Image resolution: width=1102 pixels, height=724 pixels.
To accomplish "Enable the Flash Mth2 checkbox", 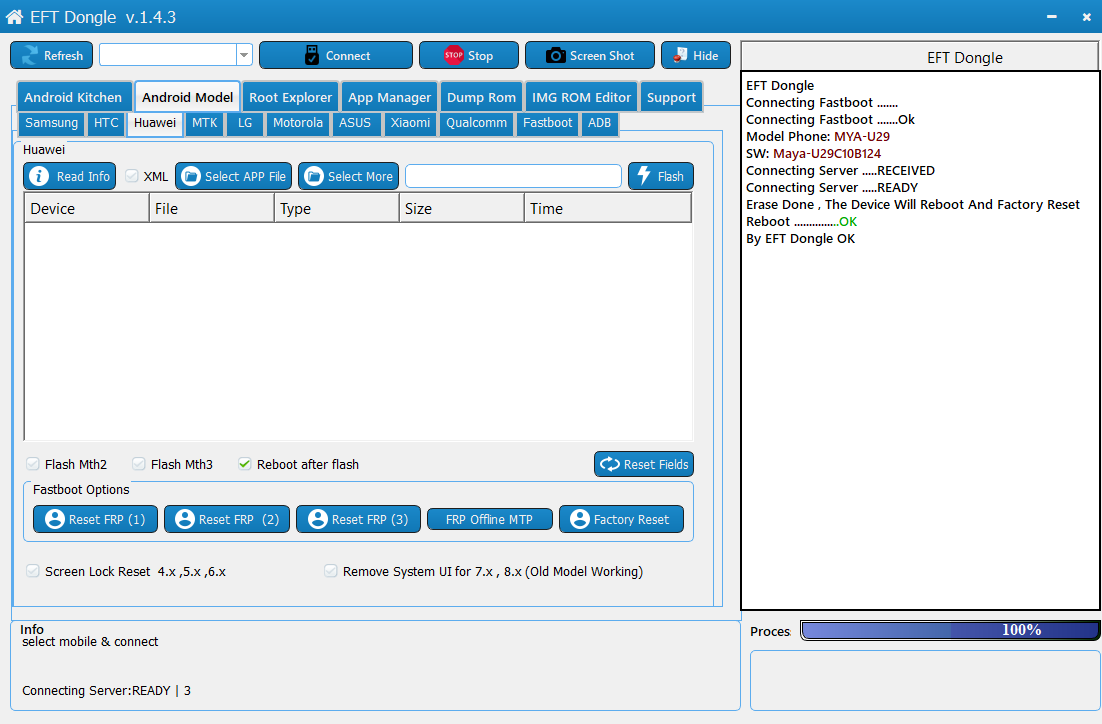I will tap(33, 464).
